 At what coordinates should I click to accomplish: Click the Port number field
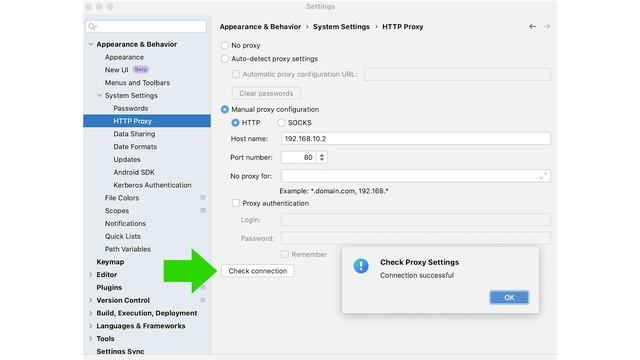299,157
